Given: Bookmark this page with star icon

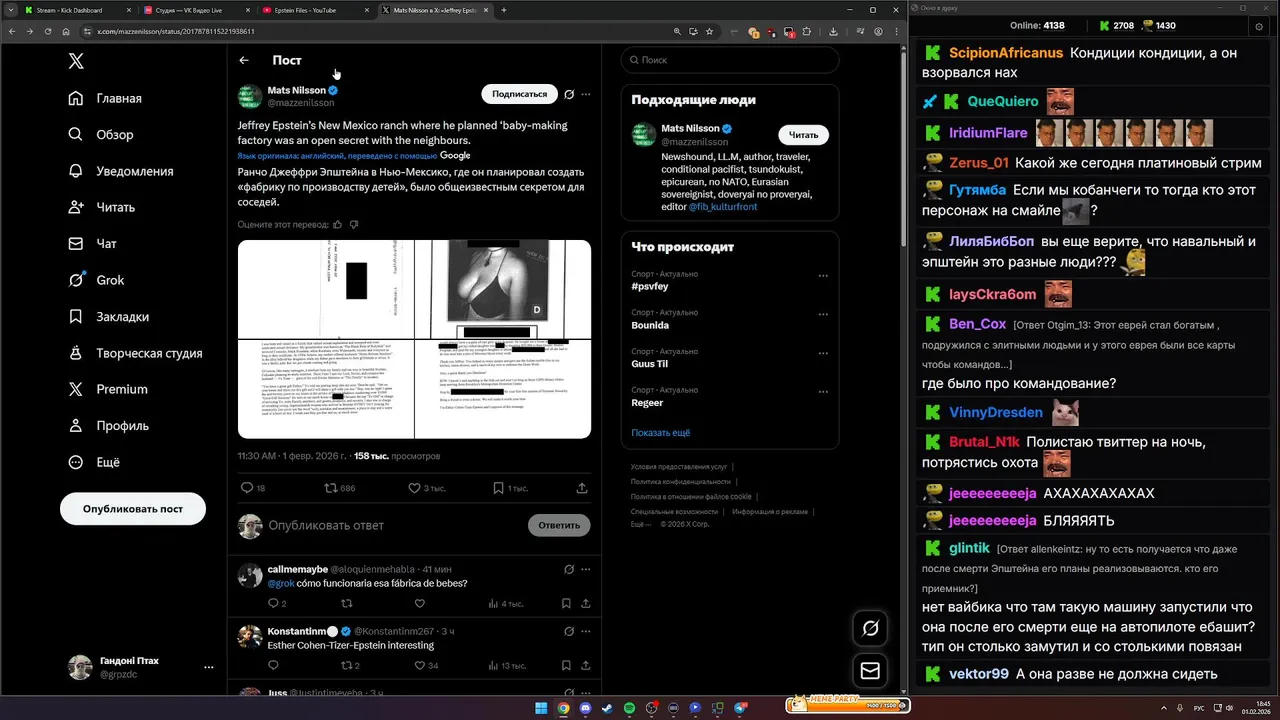Looking at the screenshot, I should (x=709, y=31).
